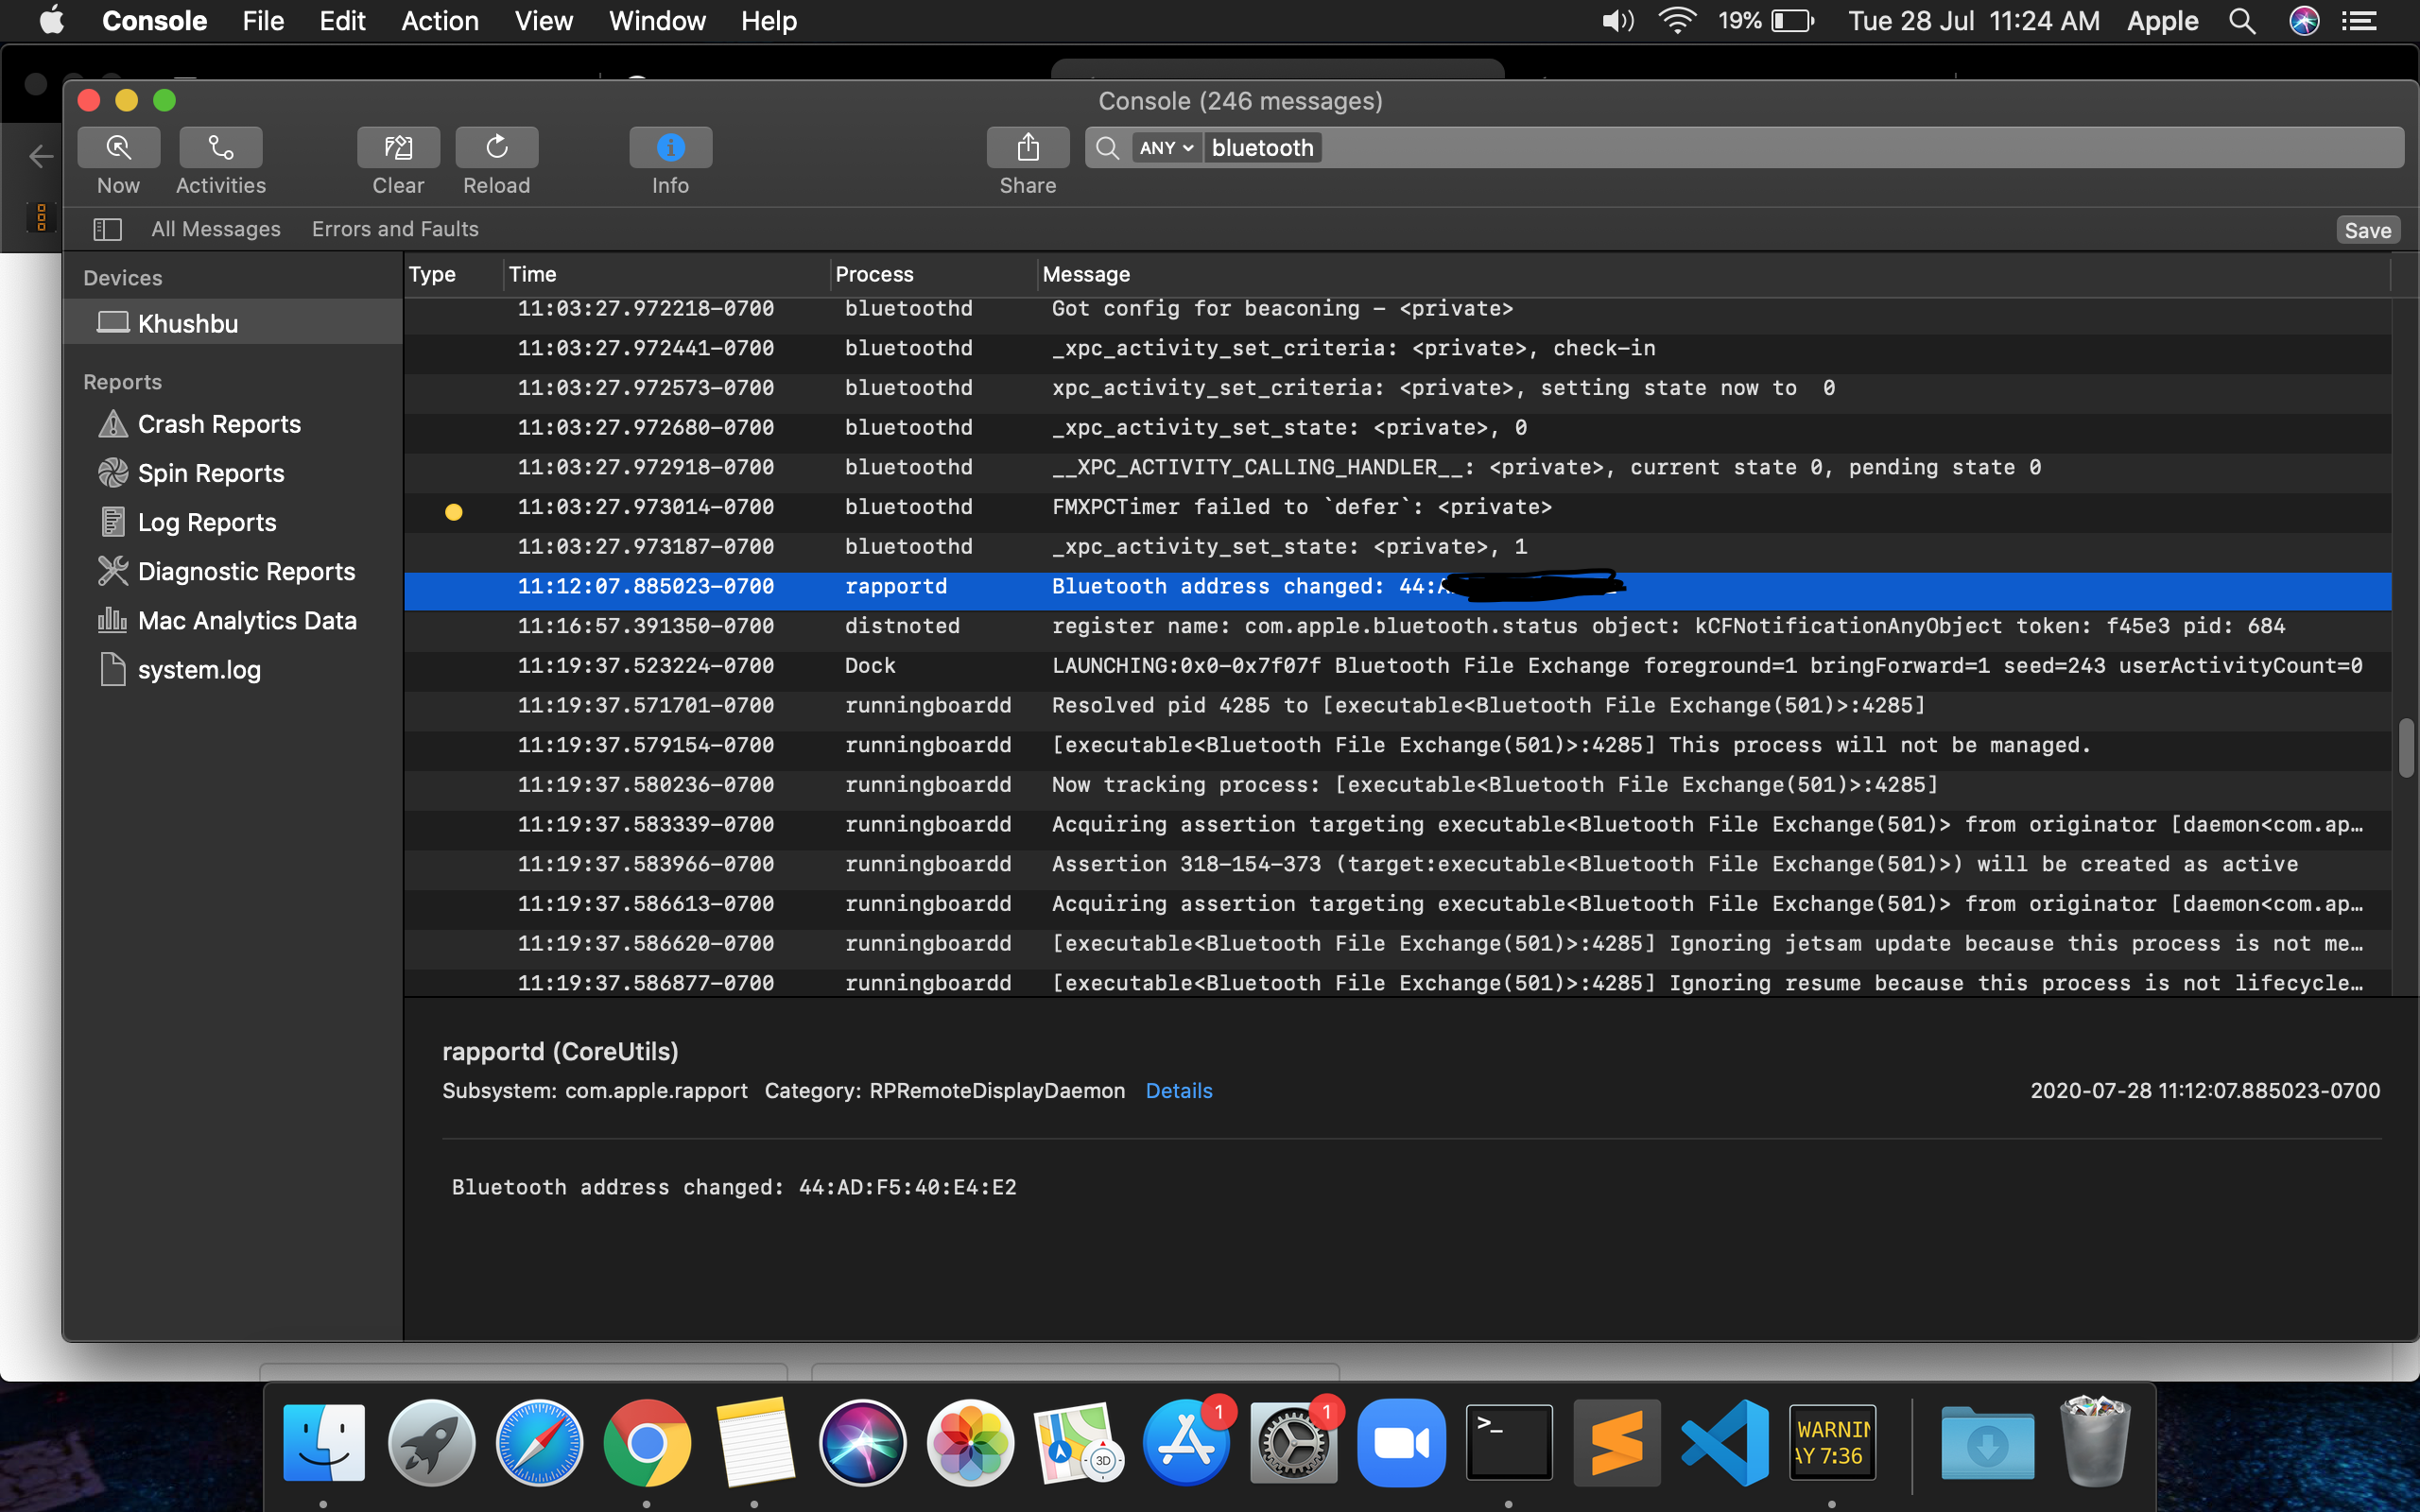The image size is (2420, 1512).
Task: Open the Details link
Action: click(1178, 1091)
